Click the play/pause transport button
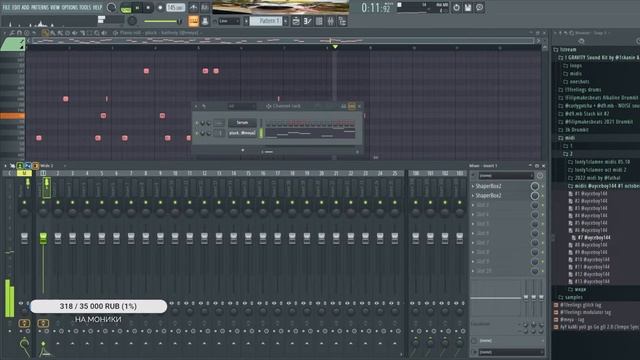This screenshot has width=640, height=360. coord(138,8)
